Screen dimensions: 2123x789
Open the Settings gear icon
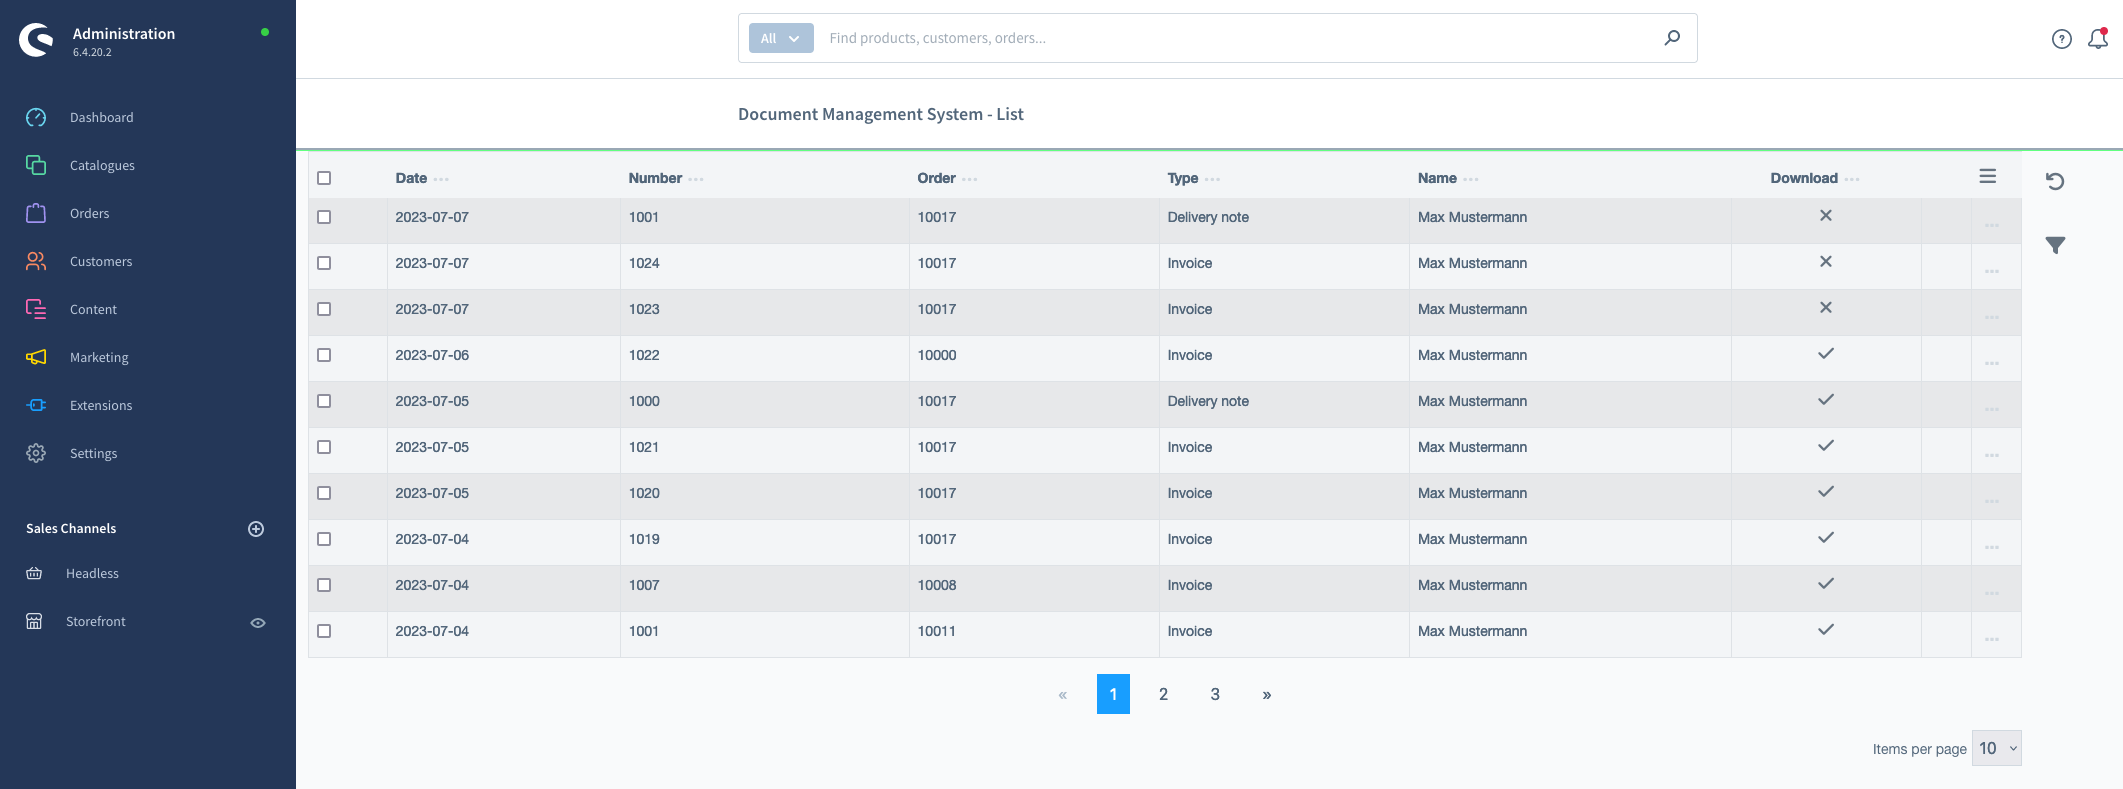[36, 453]
